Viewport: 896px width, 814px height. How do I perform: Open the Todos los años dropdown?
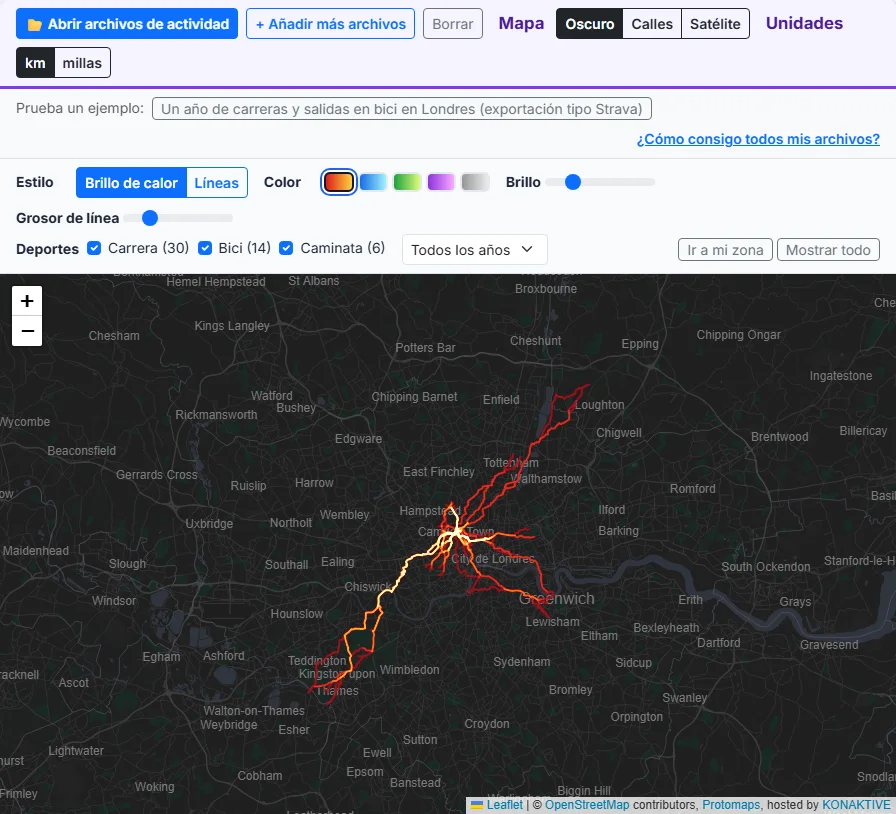coord(474,249)
